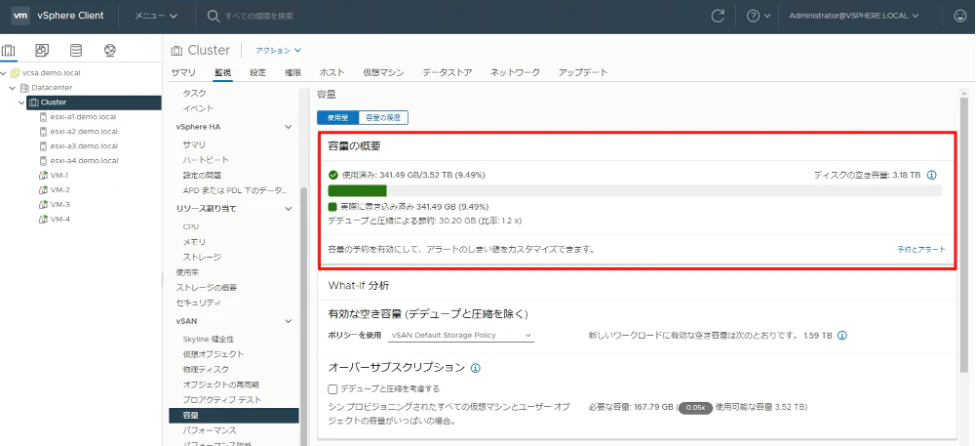Image resolution: width=976 pixels, height=446 pixels.
Task: Open the データストア tab
Action: tap(447, 72)
